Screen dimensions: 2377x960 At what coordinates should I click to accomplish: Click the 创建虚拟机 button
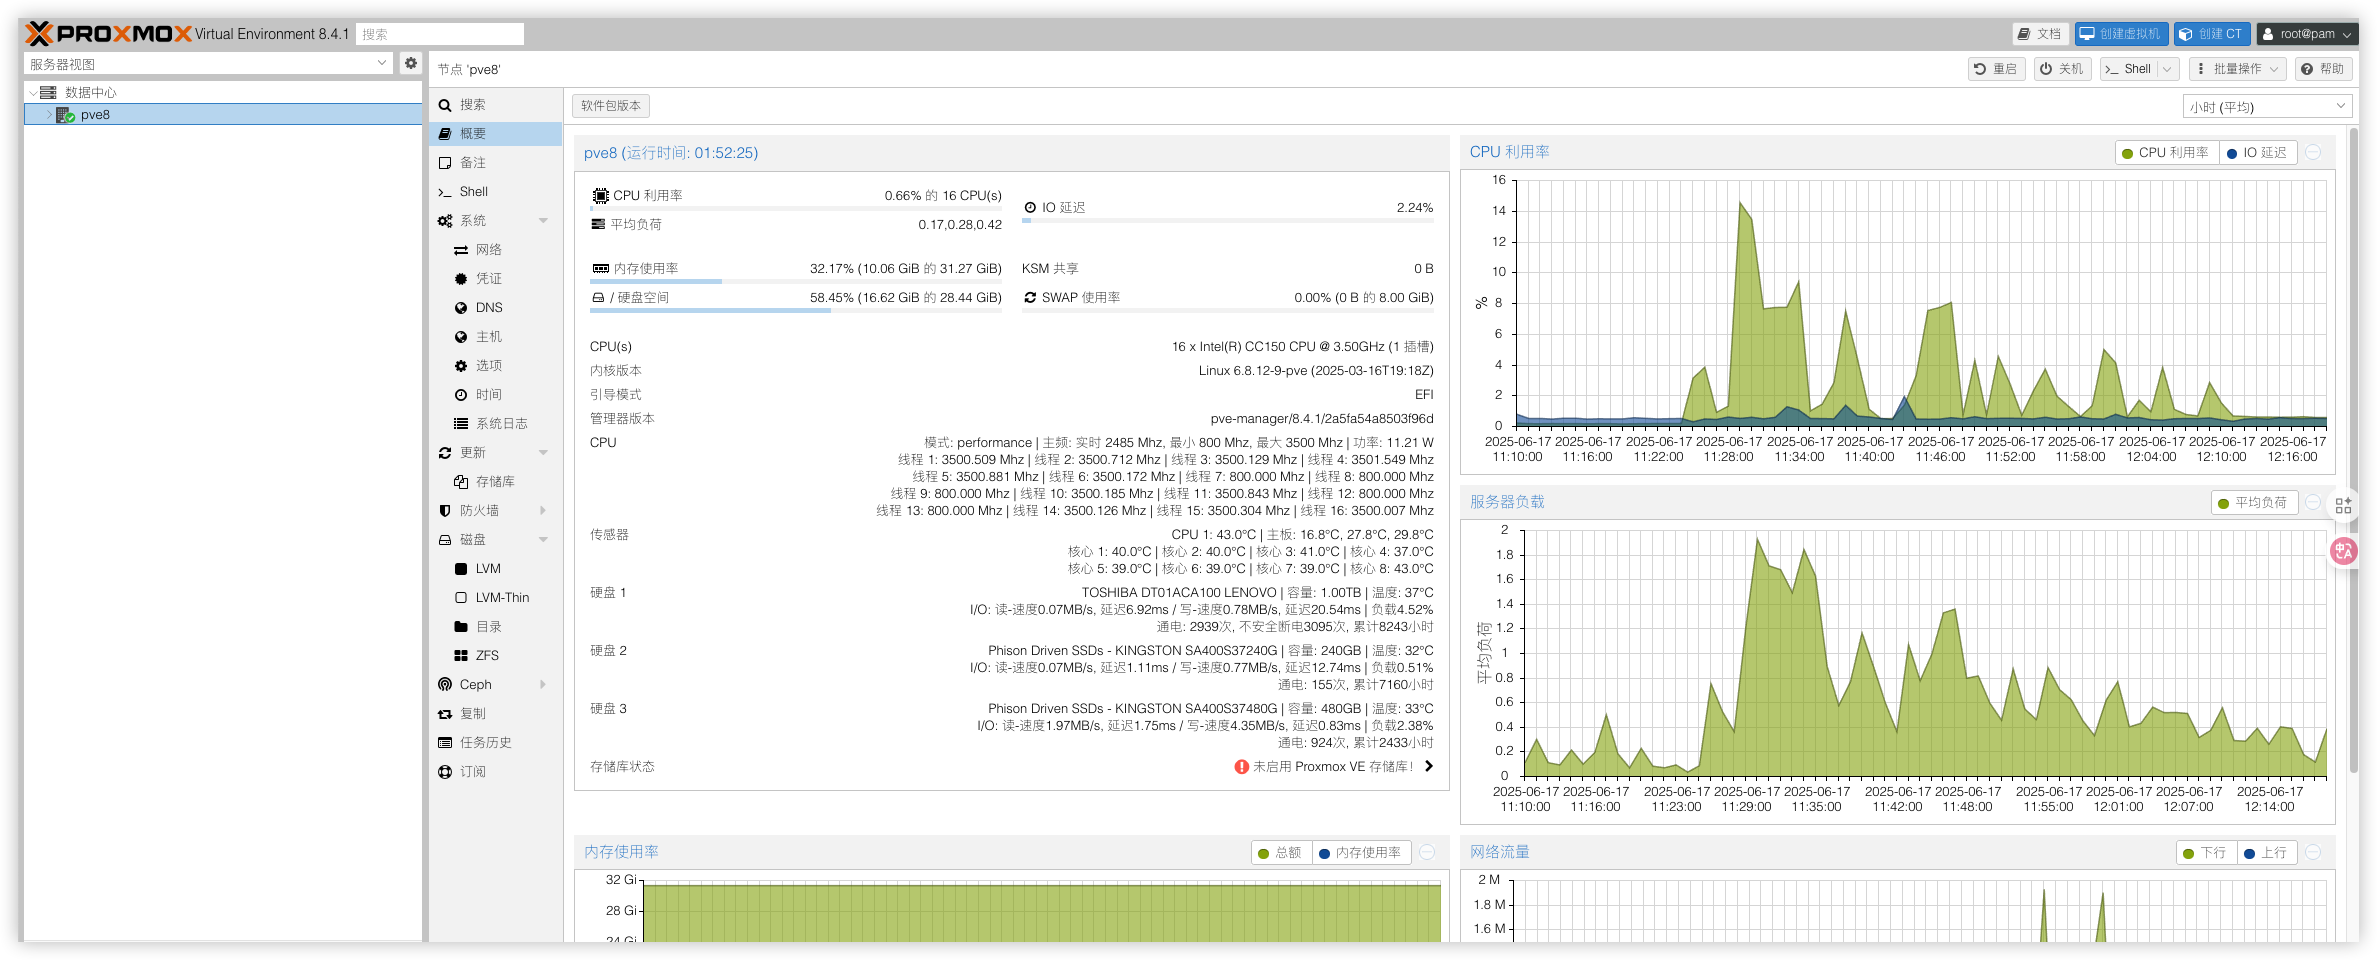(2121, 34)
